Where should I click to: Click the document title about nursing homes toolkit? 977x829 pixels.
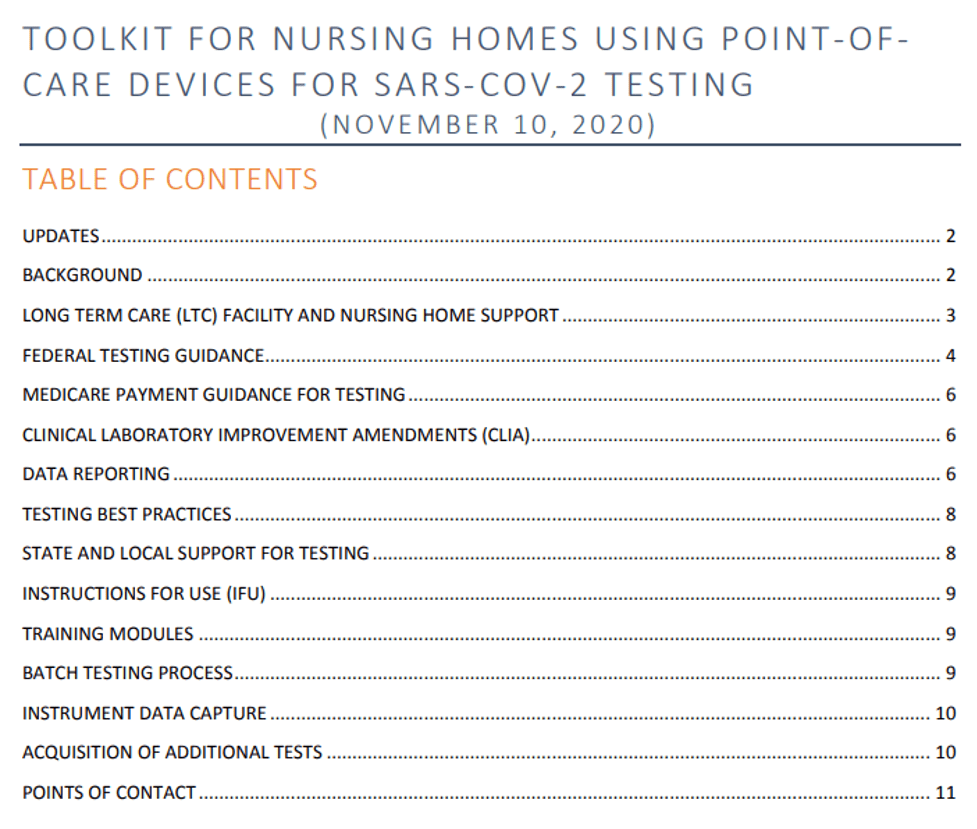(x=465, y=61)
